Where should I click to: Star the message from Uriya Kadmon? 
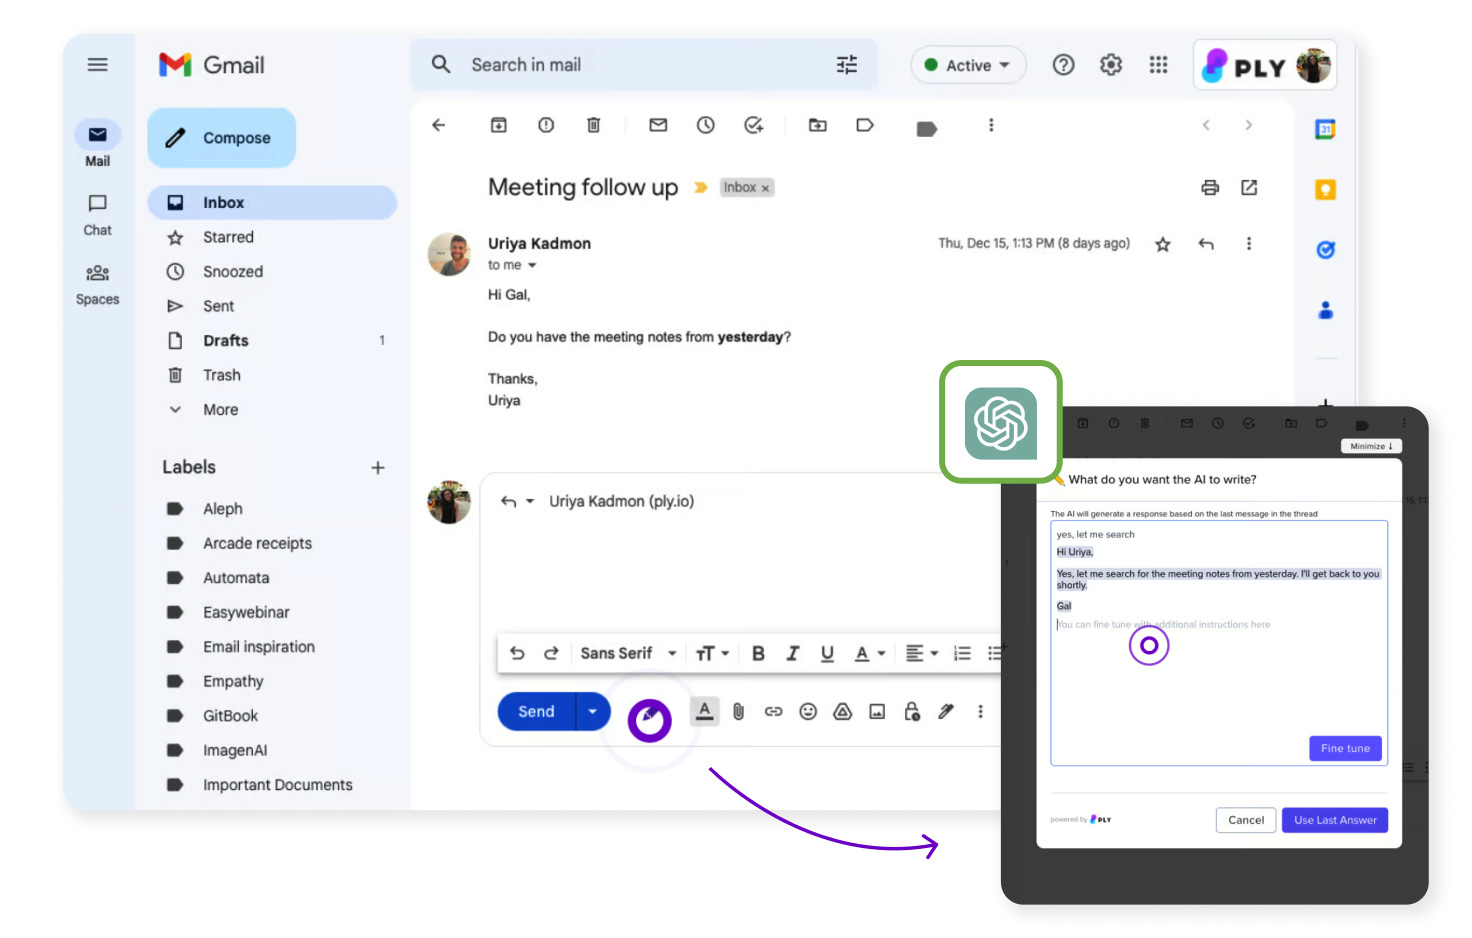coord(1163,244)
